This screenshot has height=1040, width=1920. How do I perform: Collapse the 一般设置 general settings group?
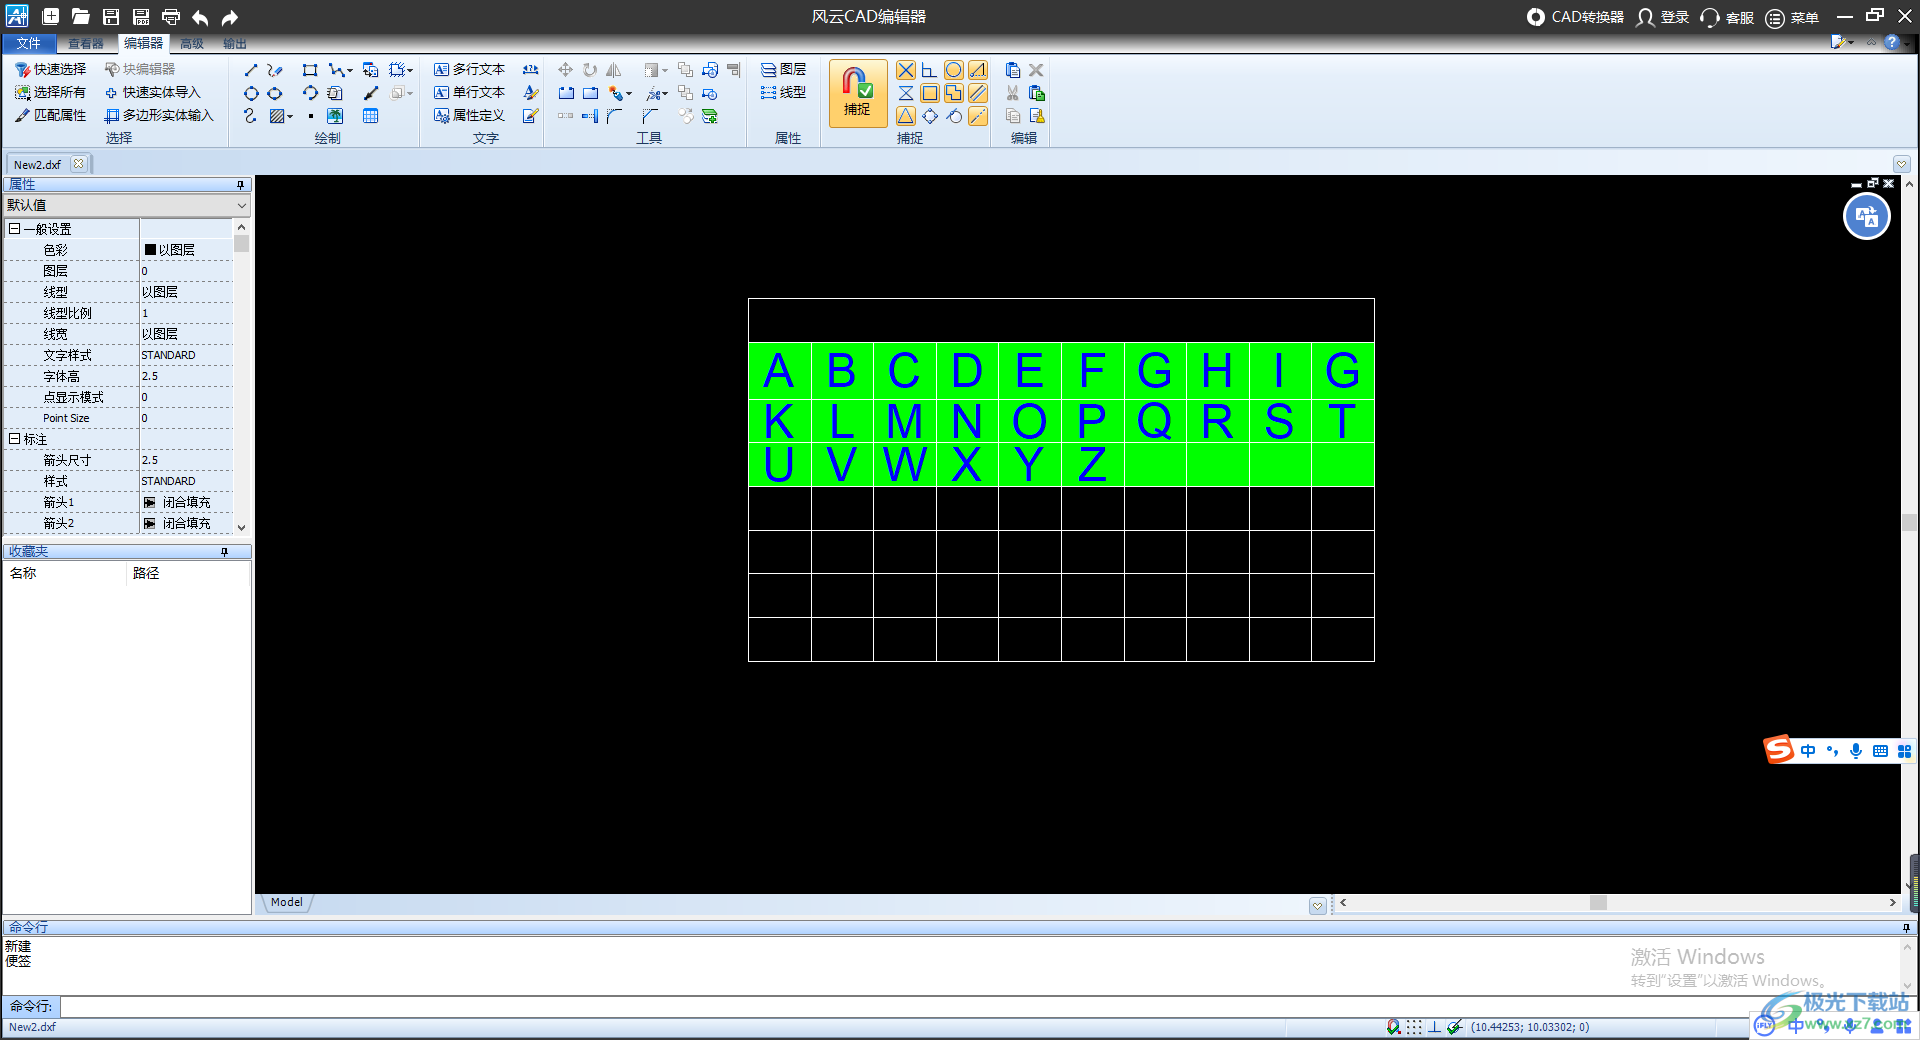coord(14,229)
